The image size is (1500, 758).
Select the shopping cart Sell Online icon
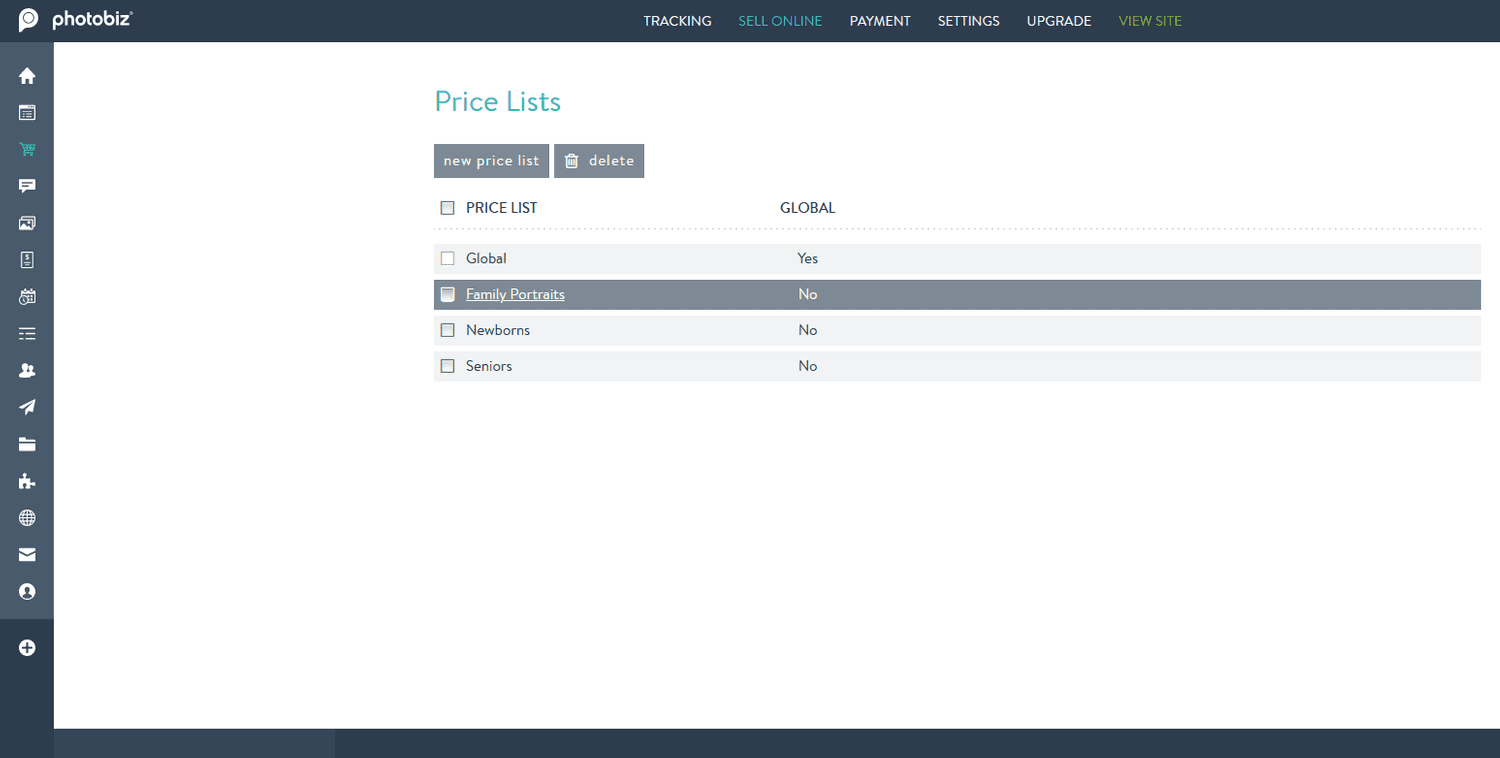point(27,148)
